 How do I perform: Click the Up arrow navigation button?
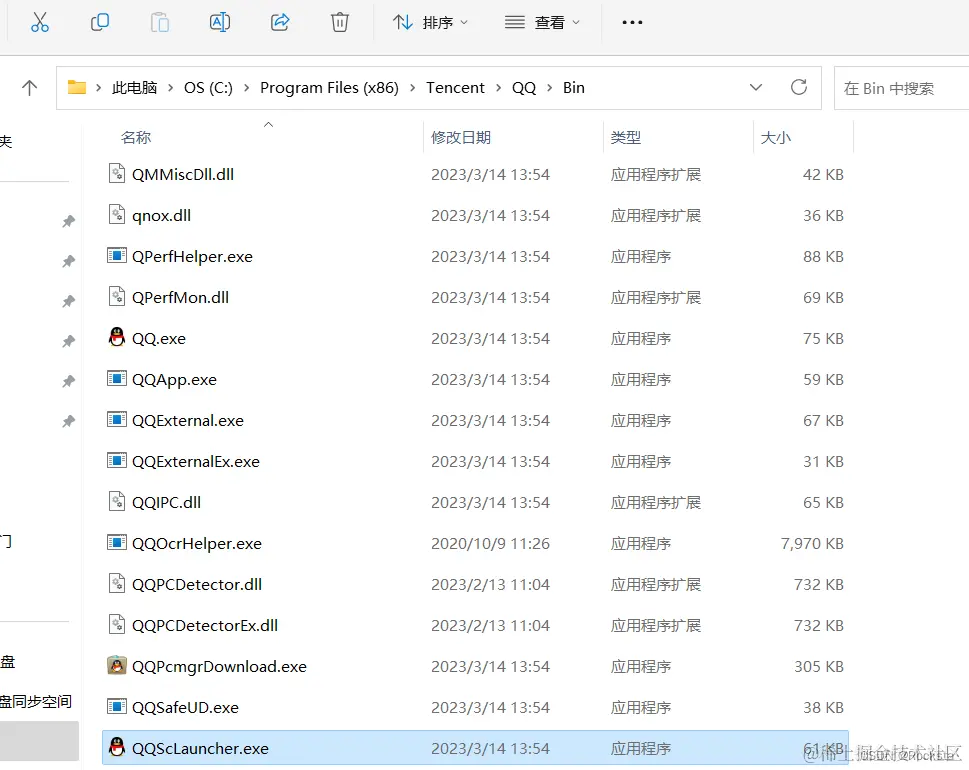tap(29, 88)
